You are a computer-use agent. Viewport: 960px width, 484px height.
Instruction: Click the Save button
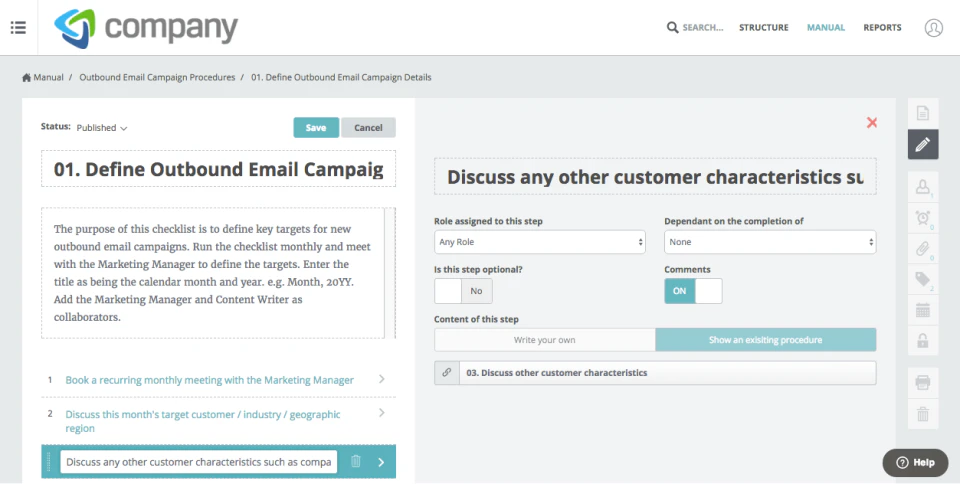[316, 128]
